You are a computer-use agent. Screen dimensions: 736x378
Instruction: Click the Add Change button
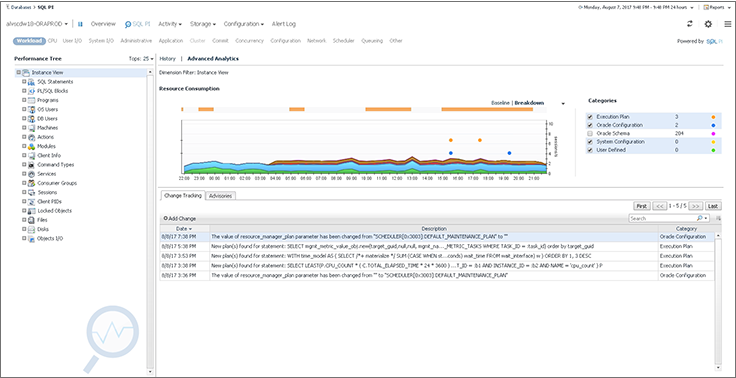(180, 219)
